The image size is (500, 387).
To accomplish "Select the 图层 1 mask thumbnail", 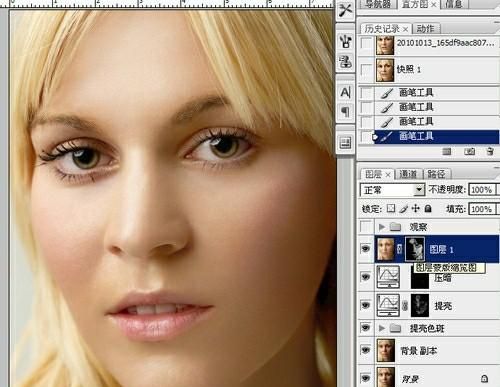I will [414, 249].
